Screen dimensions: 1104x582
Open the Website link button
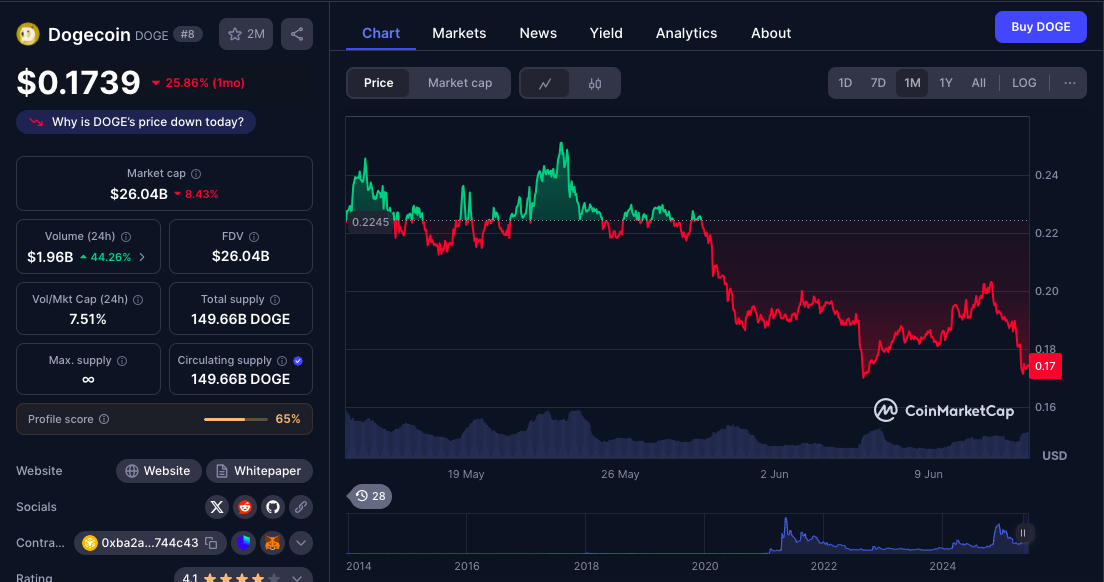click(x=158, y=471)
